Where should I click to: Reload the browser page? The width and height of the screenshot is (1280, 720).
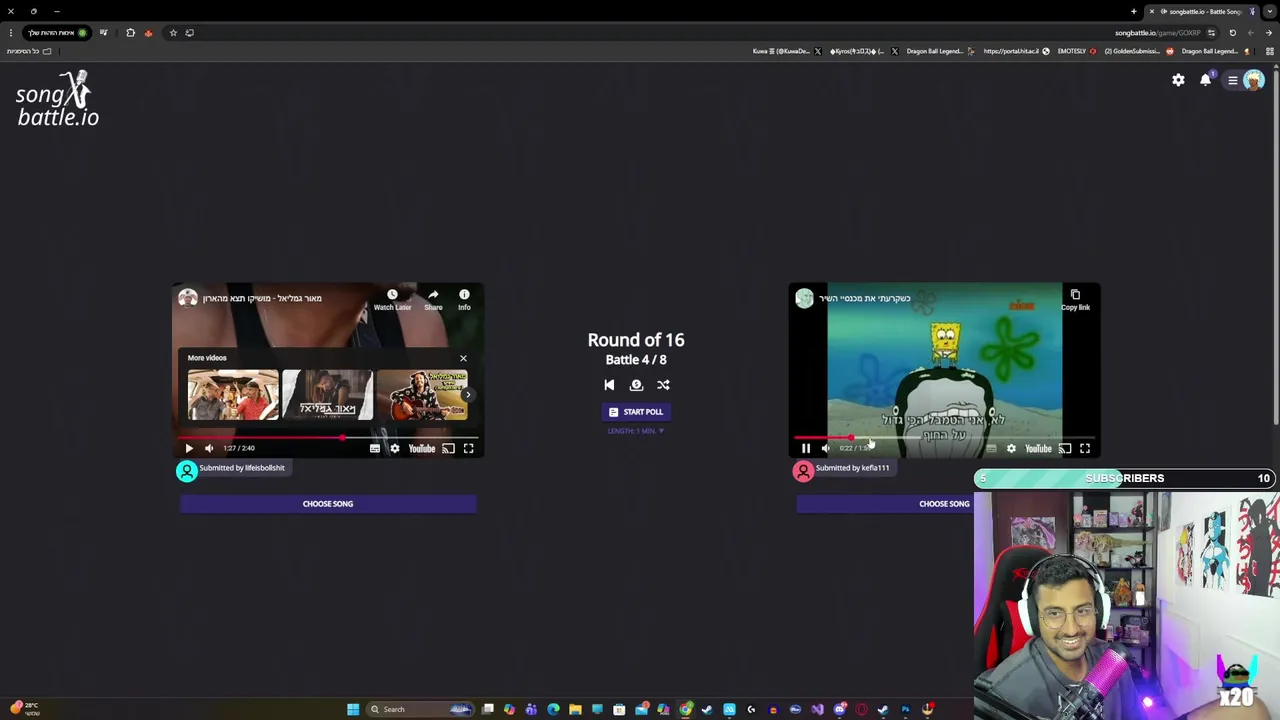point(1232,33)
